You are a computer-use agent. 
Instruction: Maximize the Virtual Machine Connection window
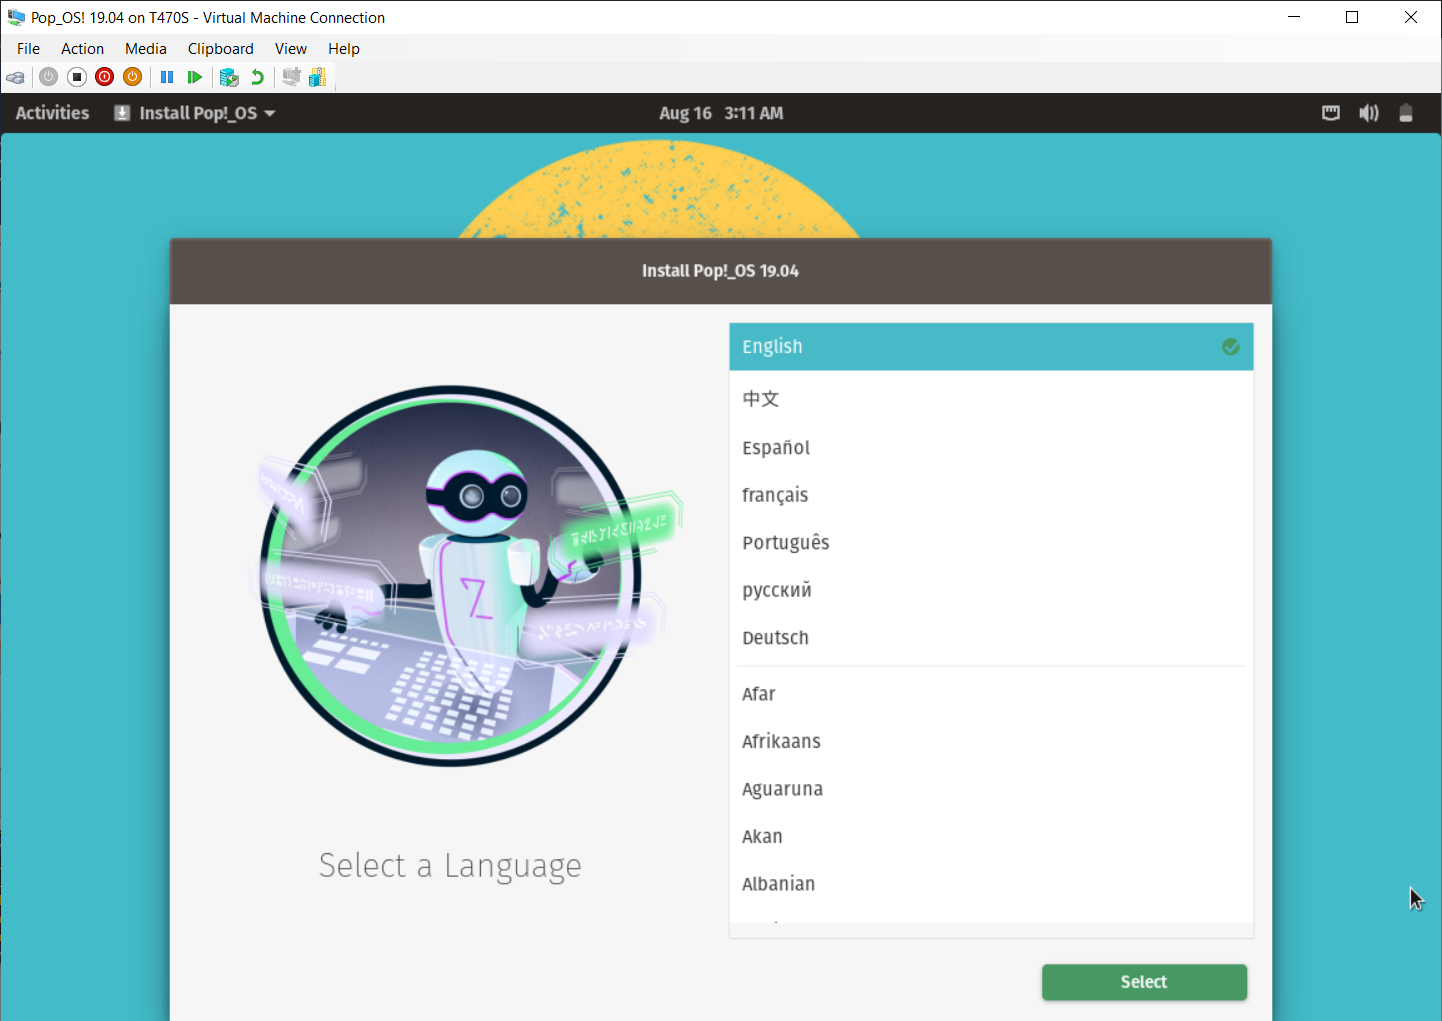[1352, 17]
